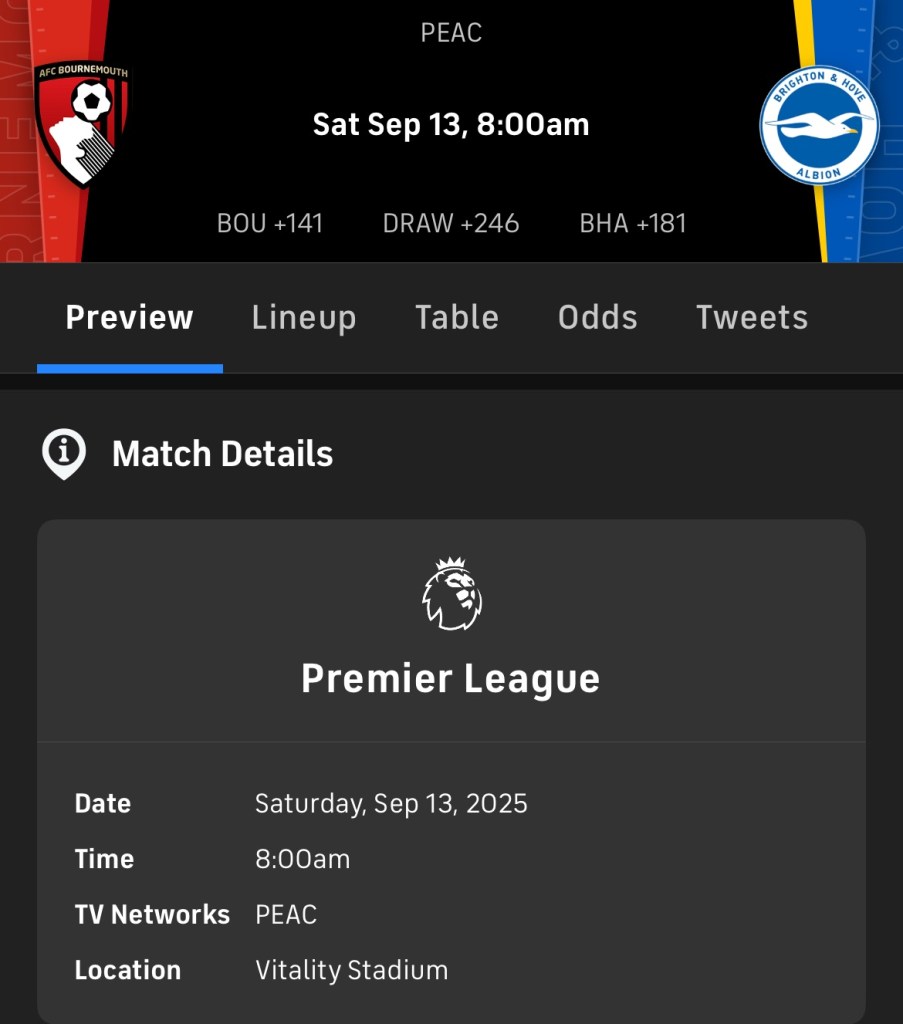The image size is (903, 1024).
Task: Tap the PEAC TV Networks value
Action: 286,915
